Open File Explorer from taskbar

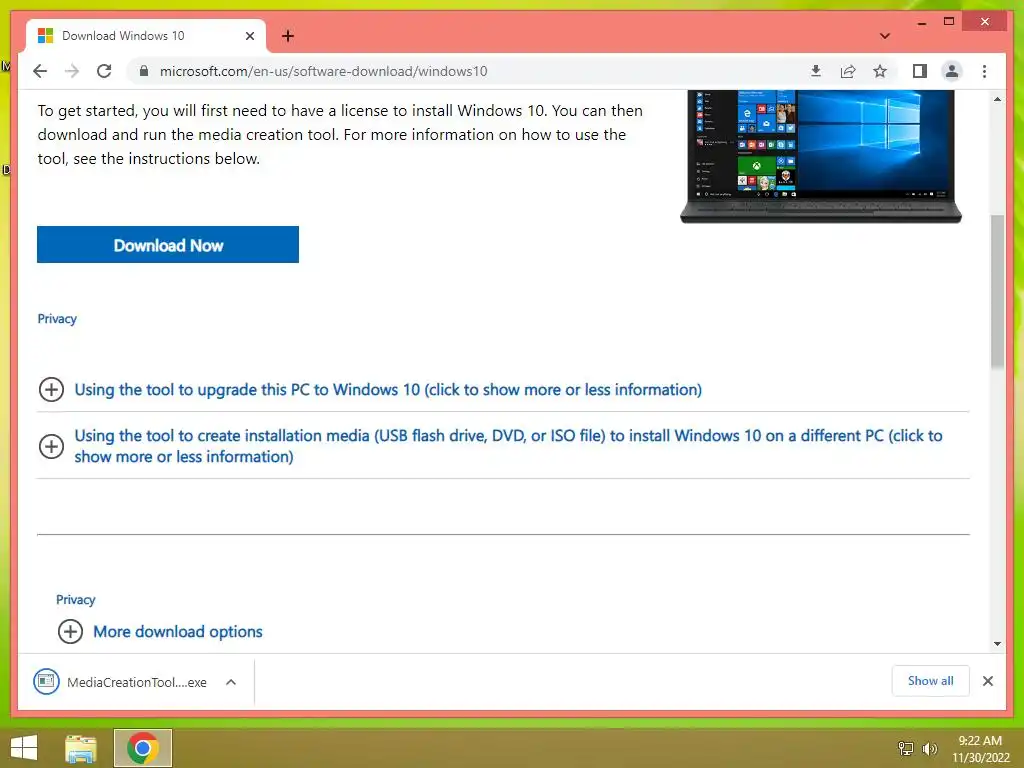pyautogui.click(x=81, y=748)
